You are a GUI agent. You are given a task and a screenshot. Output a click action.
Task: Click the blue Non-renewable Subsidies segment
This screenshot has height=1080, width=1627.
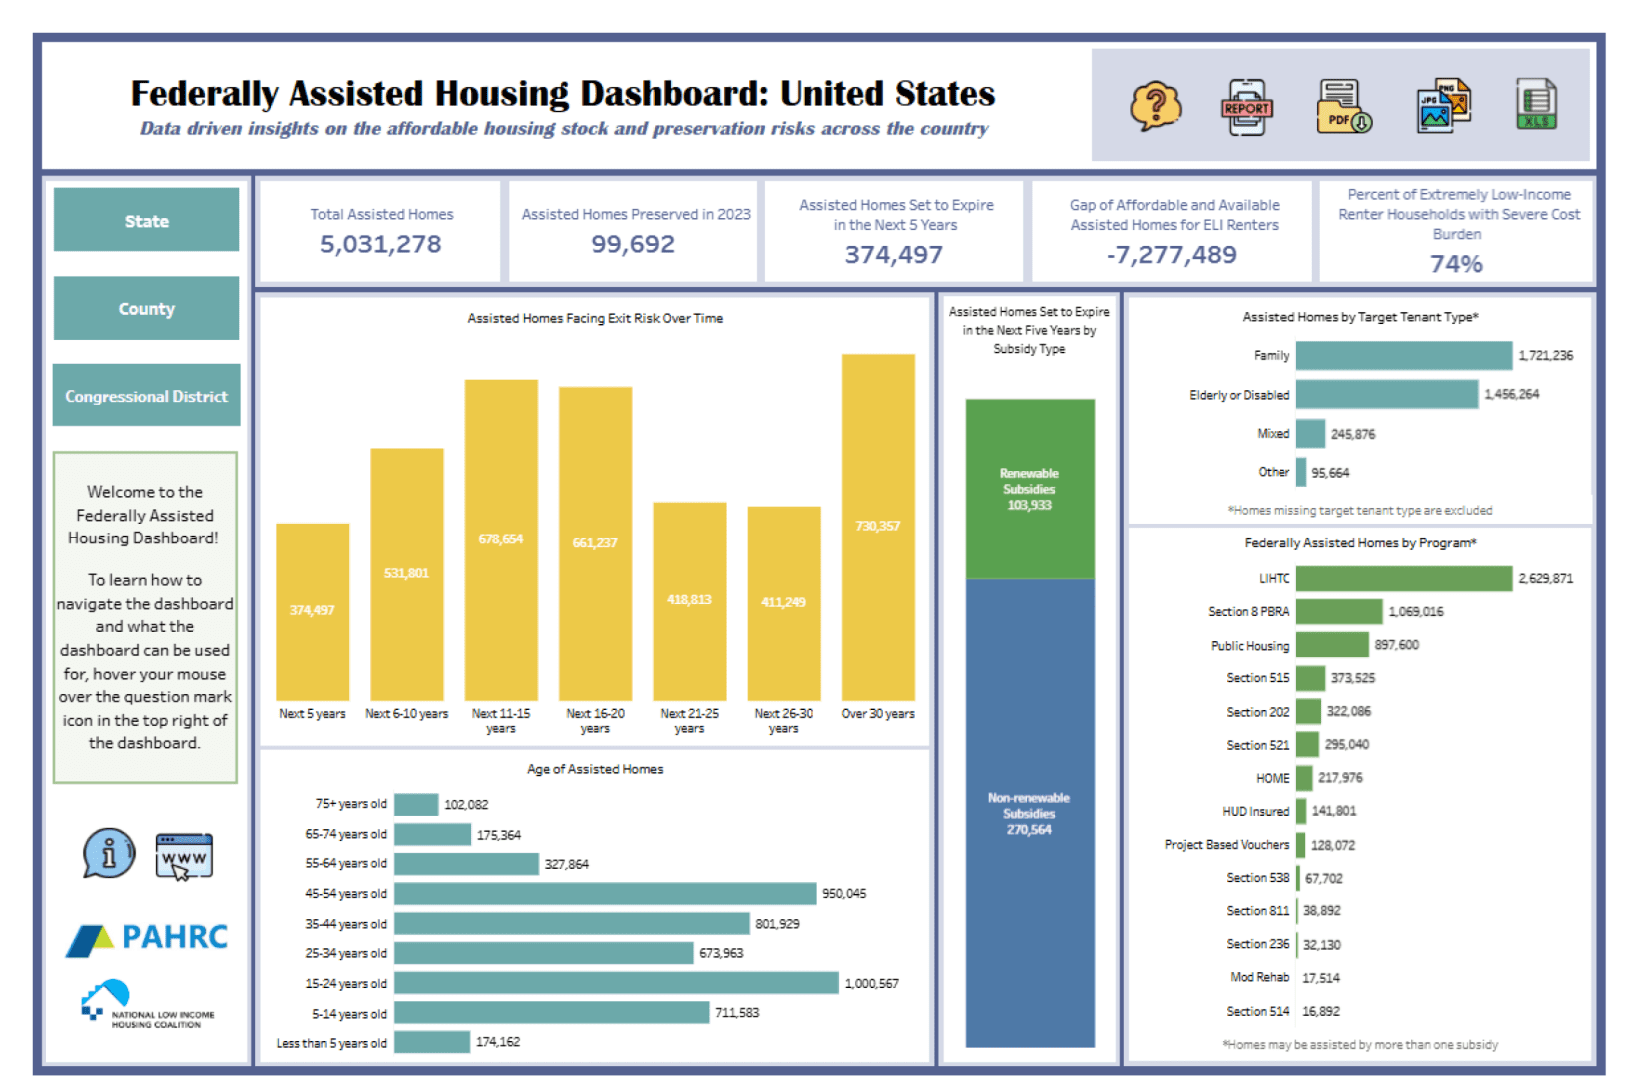[1029, 812]
